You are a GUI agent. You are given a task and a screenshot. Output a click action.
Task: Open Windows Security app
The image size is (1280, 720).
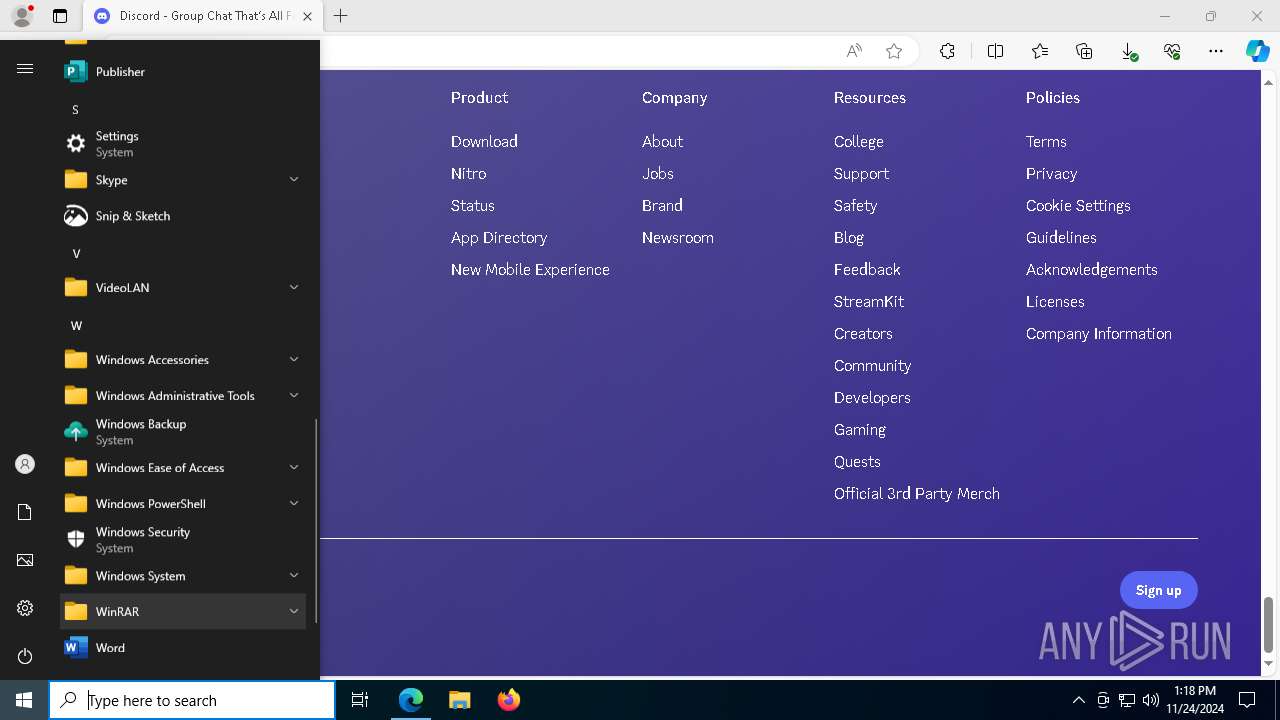183,540
